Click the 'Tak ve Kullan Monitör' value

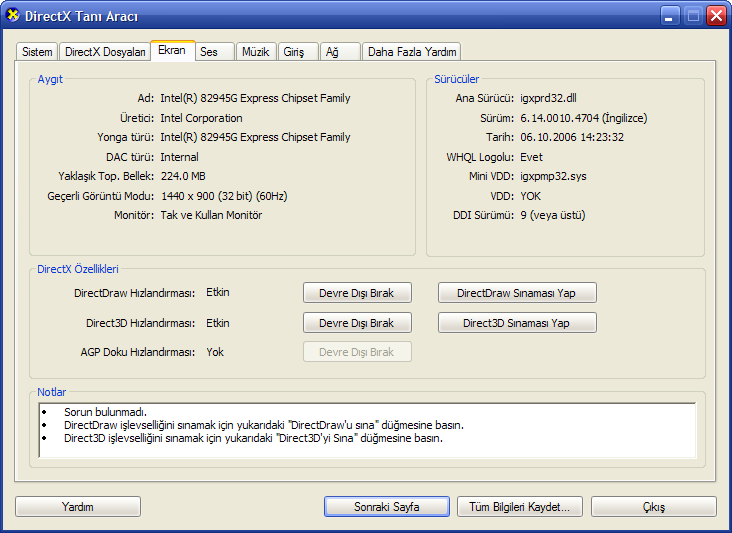click(x=211, y=215)
